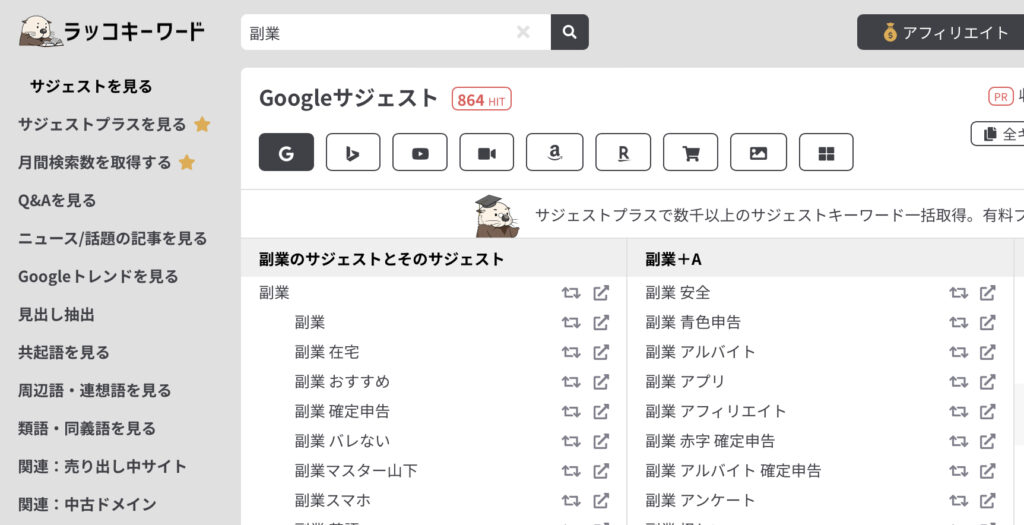Image resolution: width=1024 pixels, height=525 pixels.
Task: Click the サジェストプラス promo banner text
Action: click(778, 215)
